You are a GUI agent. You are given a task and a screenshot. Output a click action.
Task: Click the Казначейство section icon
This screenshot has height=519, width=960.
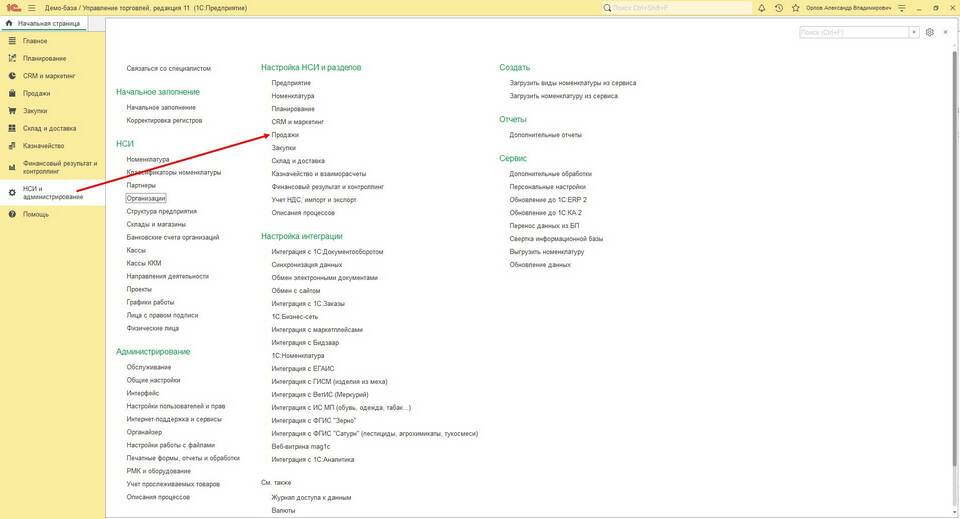click(12, 146)
